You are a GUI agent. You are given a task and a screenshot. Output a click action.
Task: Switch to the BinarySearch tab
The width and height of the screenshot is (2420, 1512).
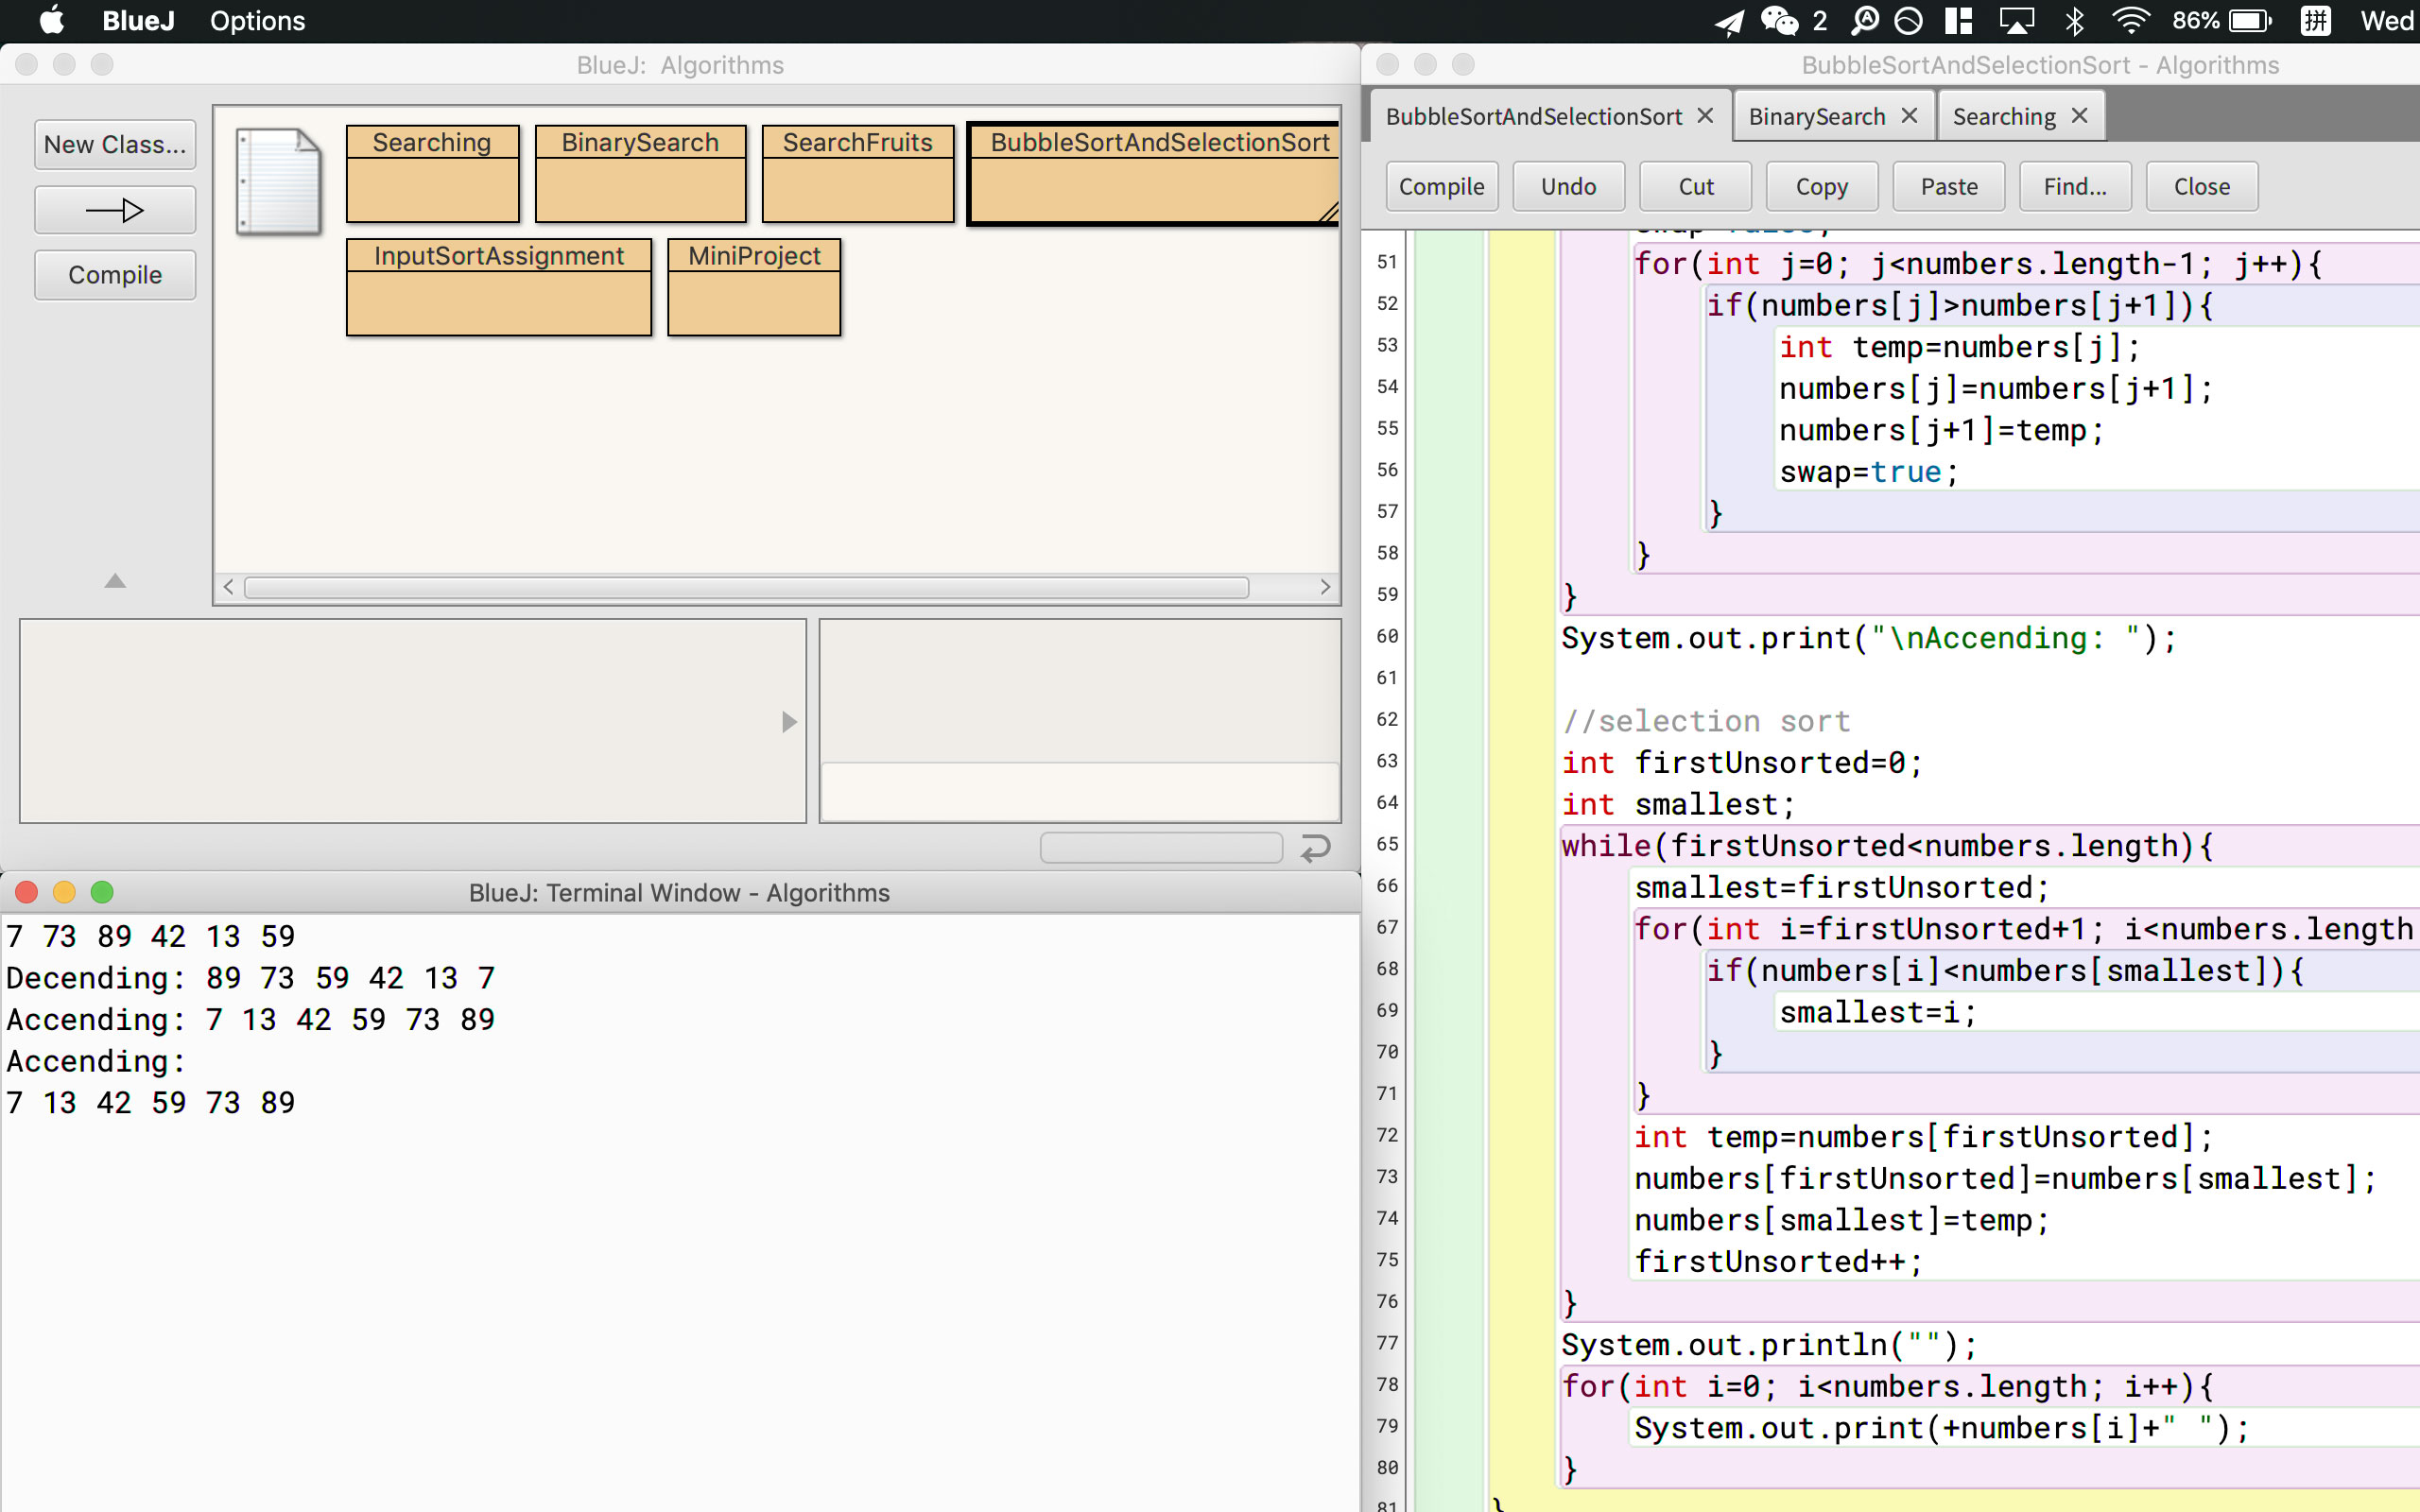pyautogui.click(x=1816, y=117)
